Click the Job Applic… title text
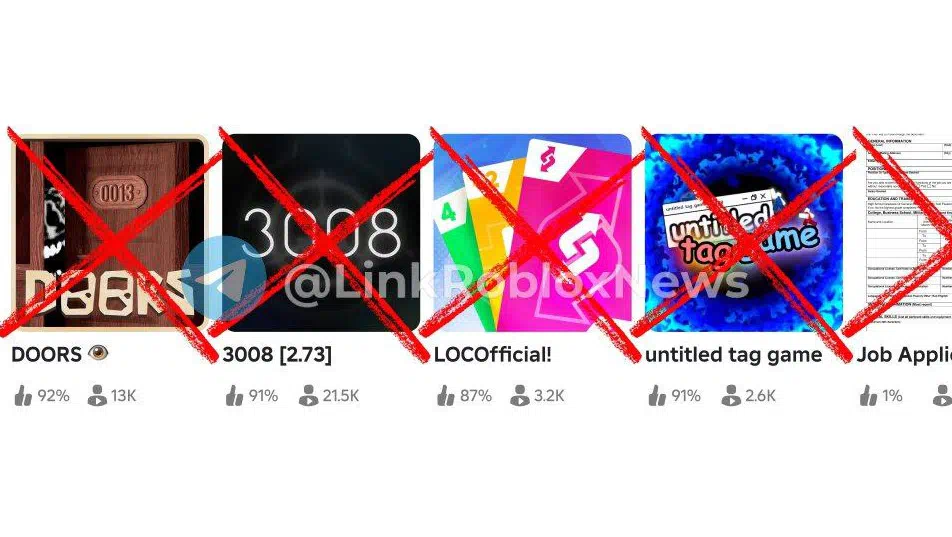The image size is (952, 537). pyautogui.click(x=904, y=355)
